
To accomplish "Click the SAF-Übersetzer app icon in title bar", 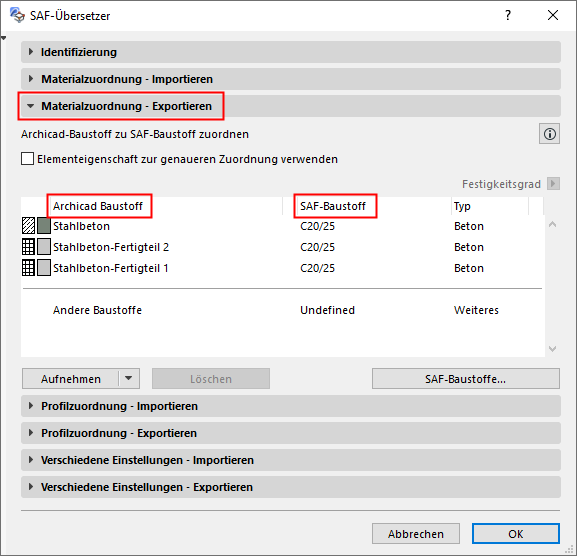I will pos(17,15).
